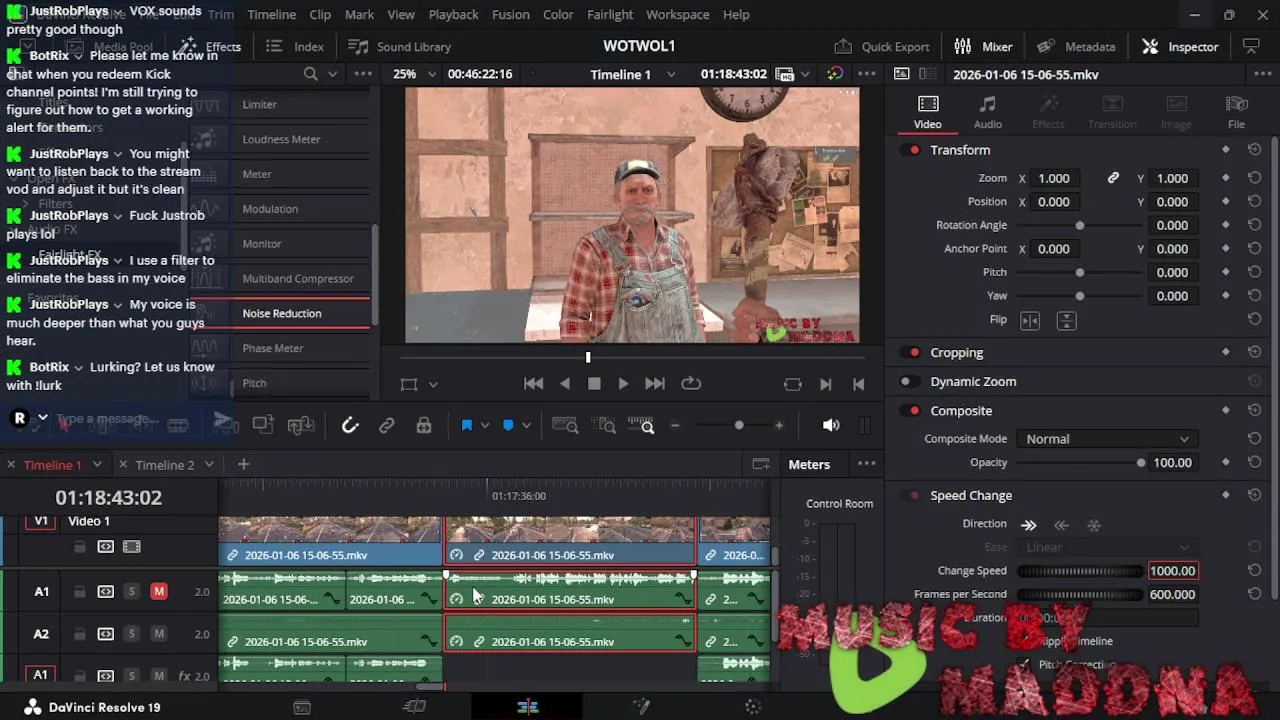Switch to the Timeline 2 tab
Screen dimensions: 1280x720
pyautogui.click(x=165, y=465)
